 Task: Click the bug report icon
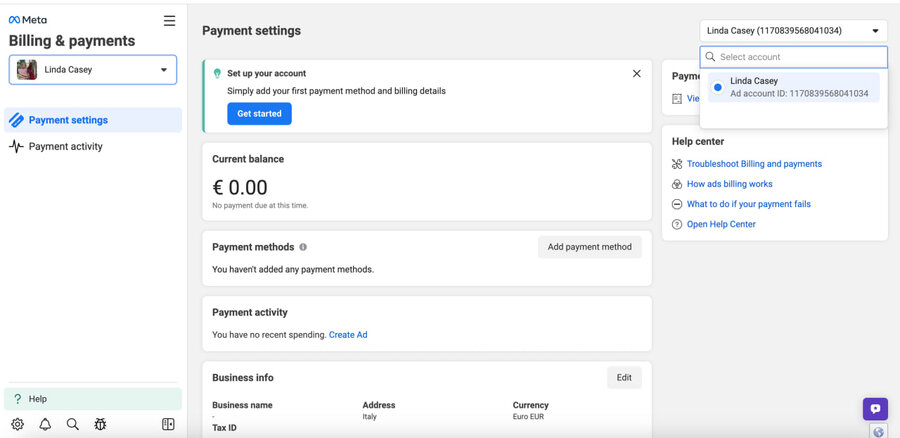click(100, 424)
